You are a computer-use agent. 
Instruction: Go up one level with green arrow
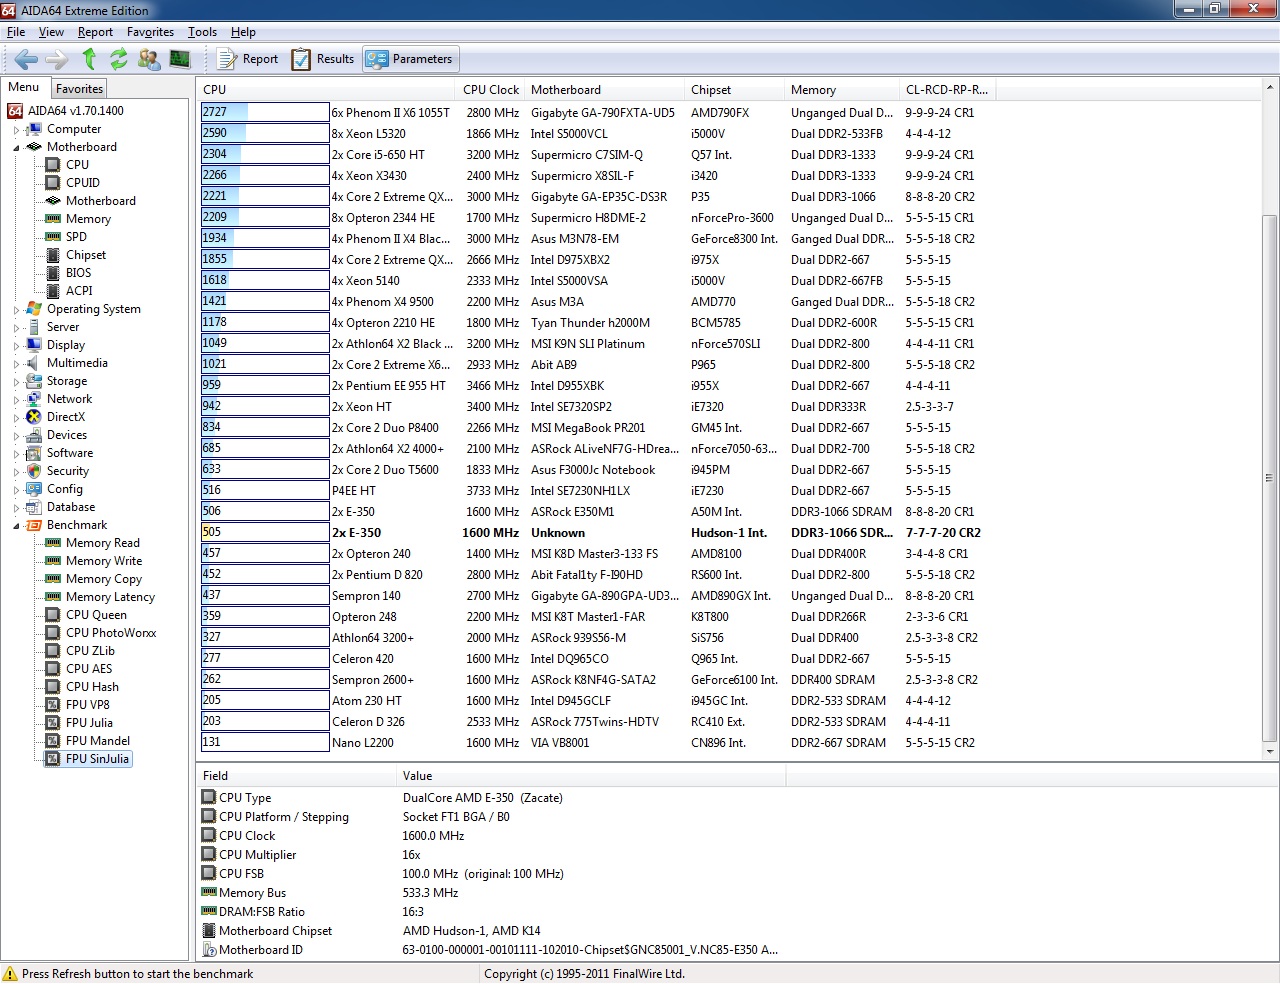click(x=89, y=59)
